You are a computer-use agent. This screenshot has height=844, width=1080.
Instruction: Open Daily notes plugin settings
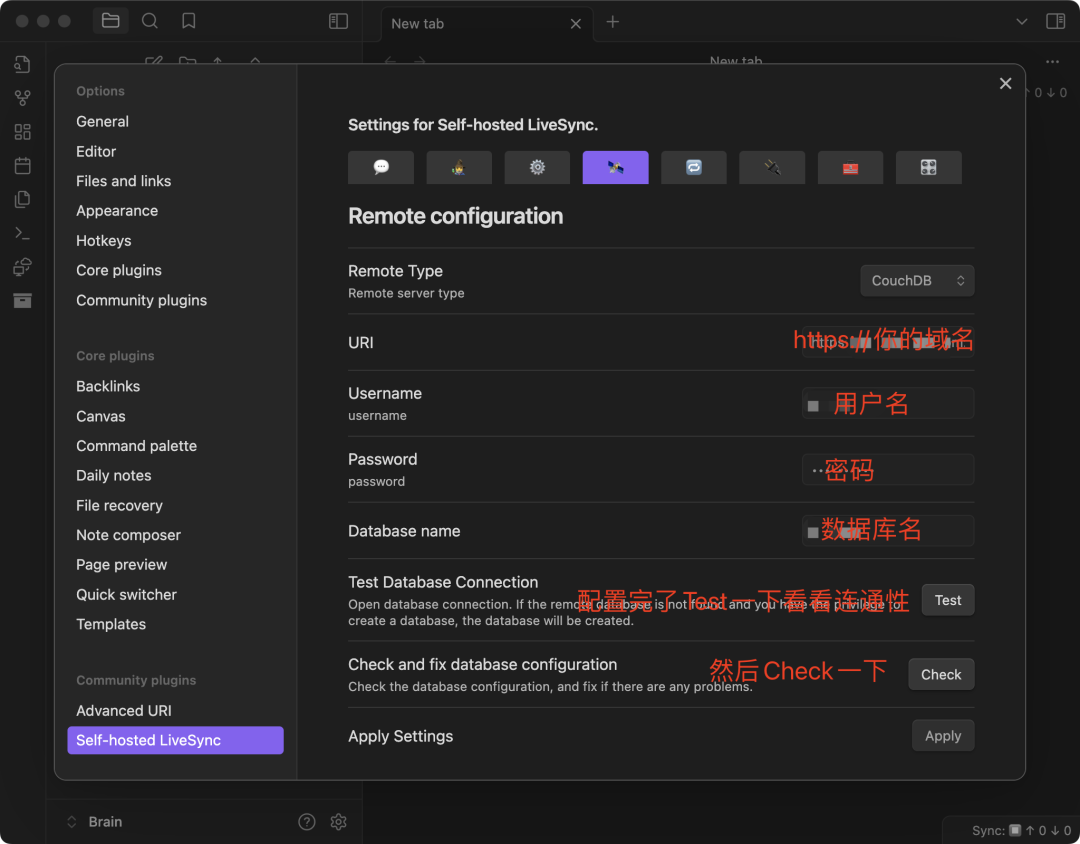[114, 475]
